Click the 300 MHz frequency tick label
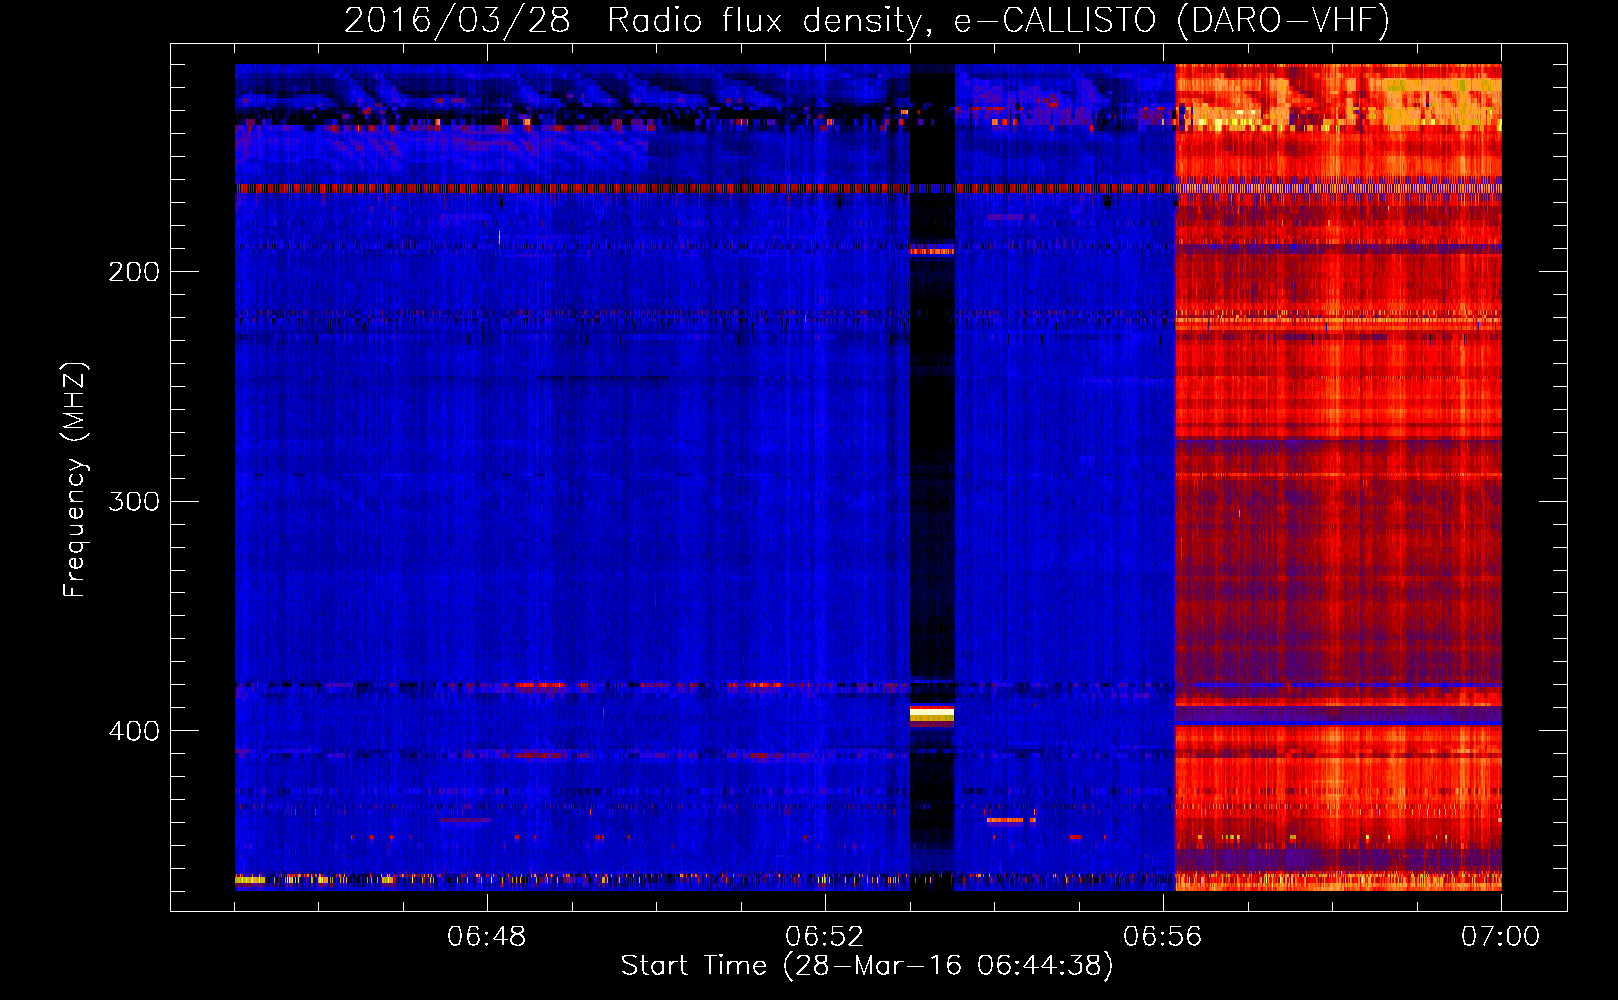 coord(134,501)
